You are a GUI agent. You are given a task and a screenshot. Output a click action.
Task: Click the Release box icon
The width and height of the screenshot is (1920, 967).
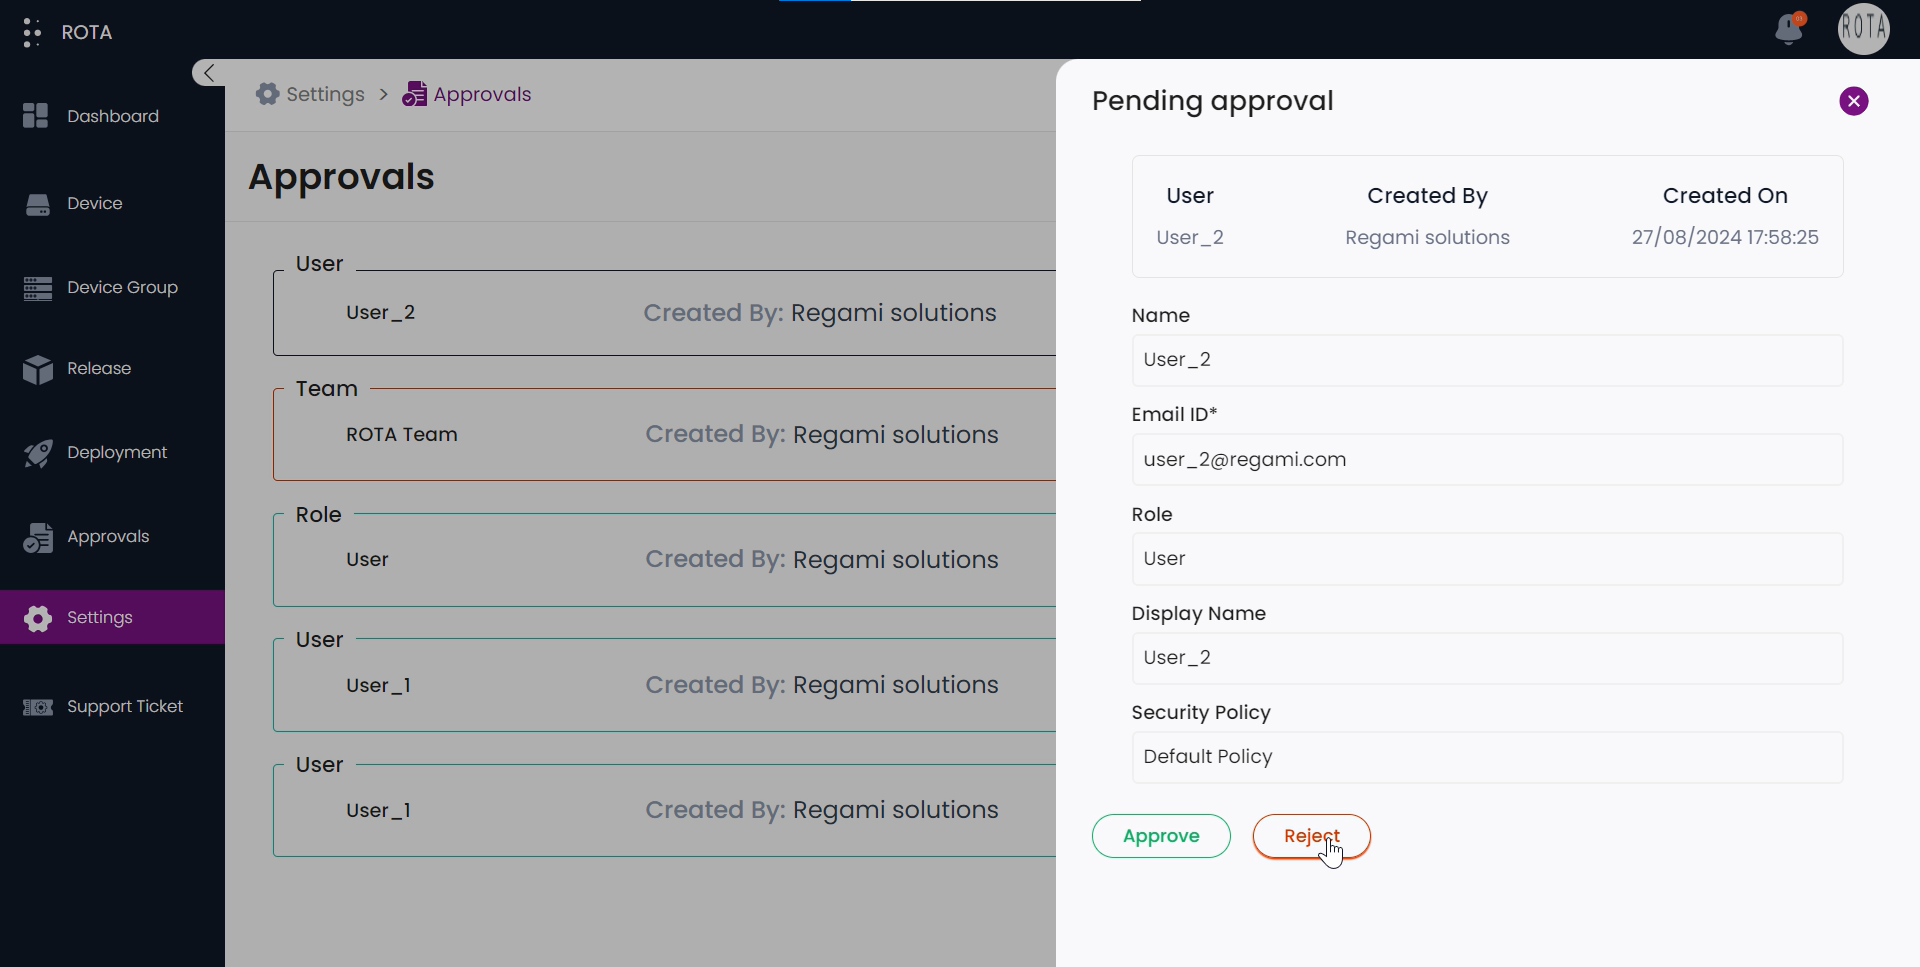tap(37, 369)
